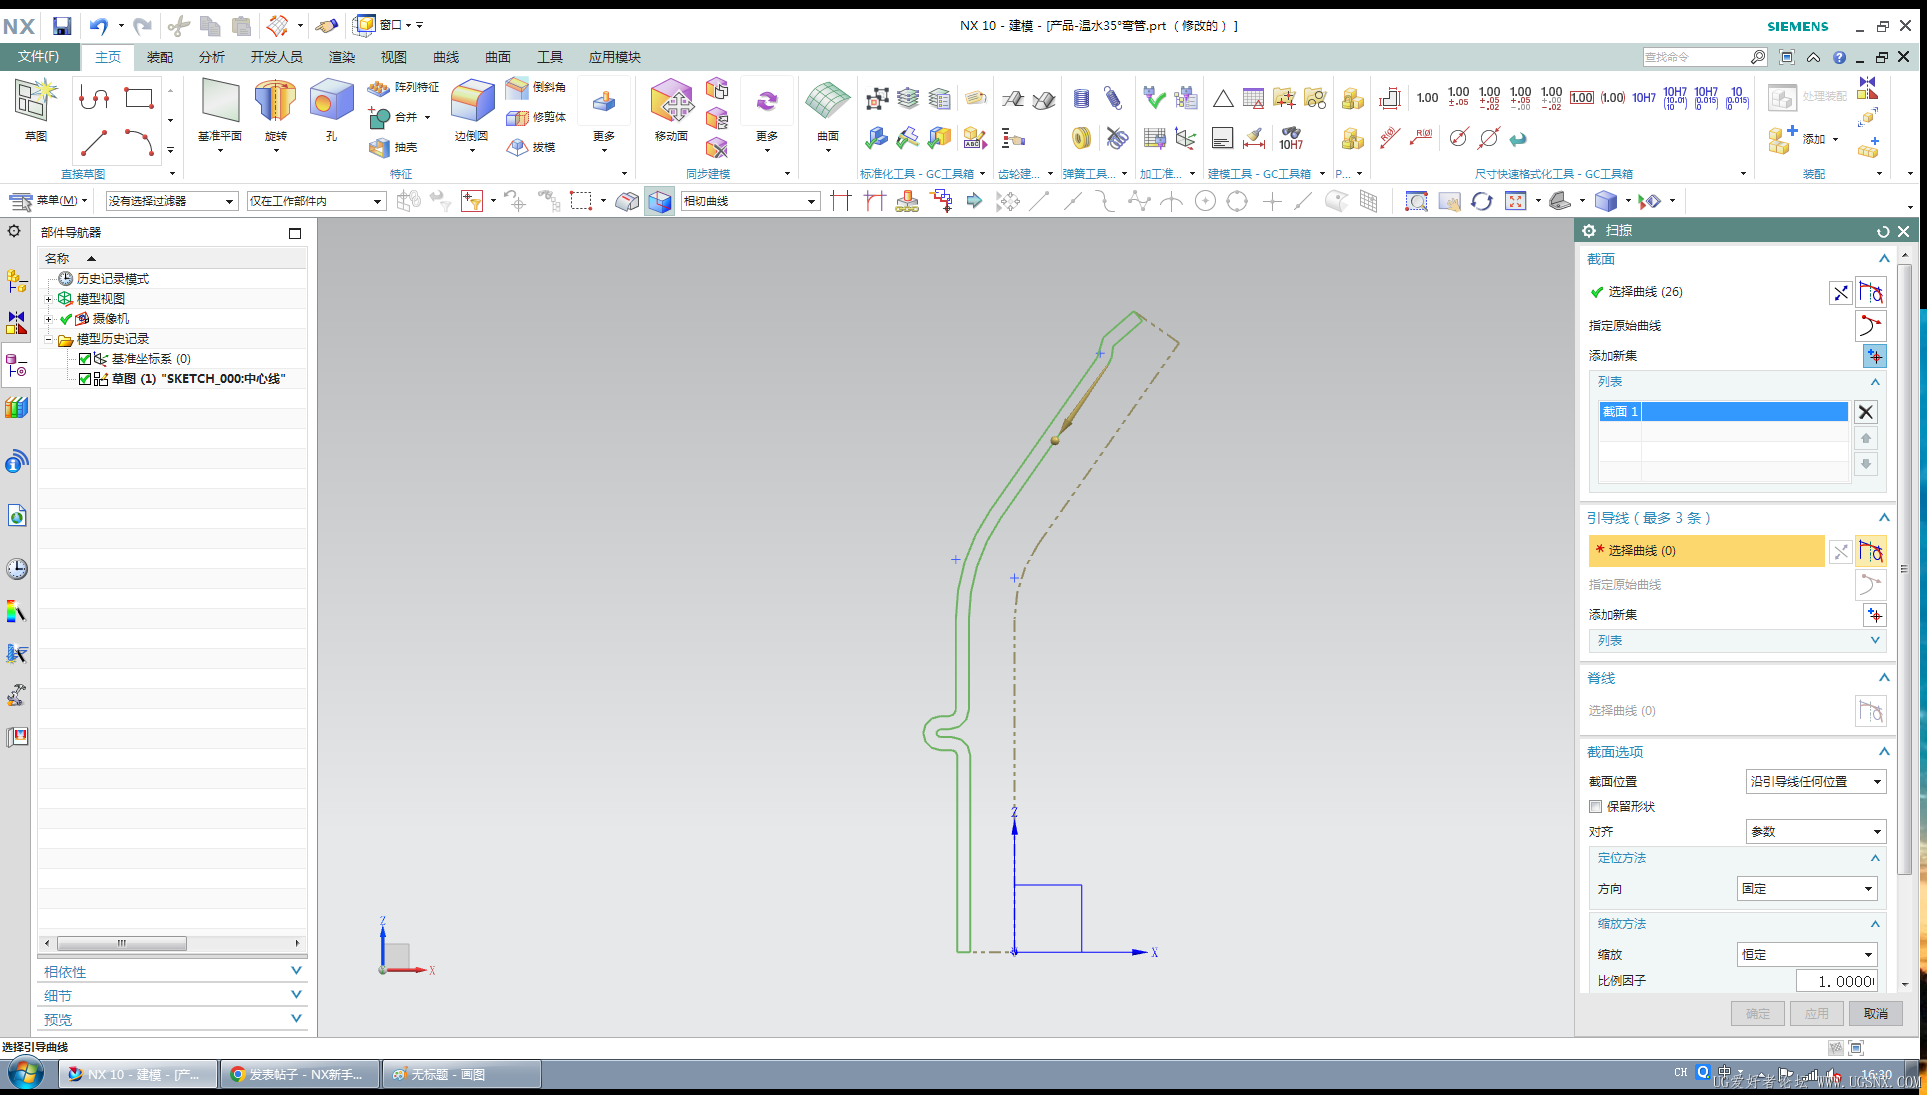Open the 相切曲线 curve rule dropdown

point(750,202)
